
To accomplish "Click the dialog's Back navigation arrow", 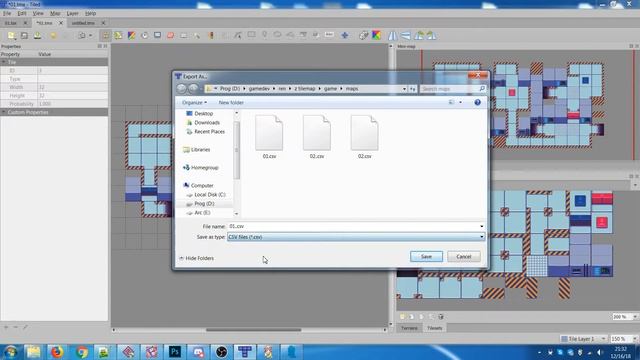I will 182,89.
